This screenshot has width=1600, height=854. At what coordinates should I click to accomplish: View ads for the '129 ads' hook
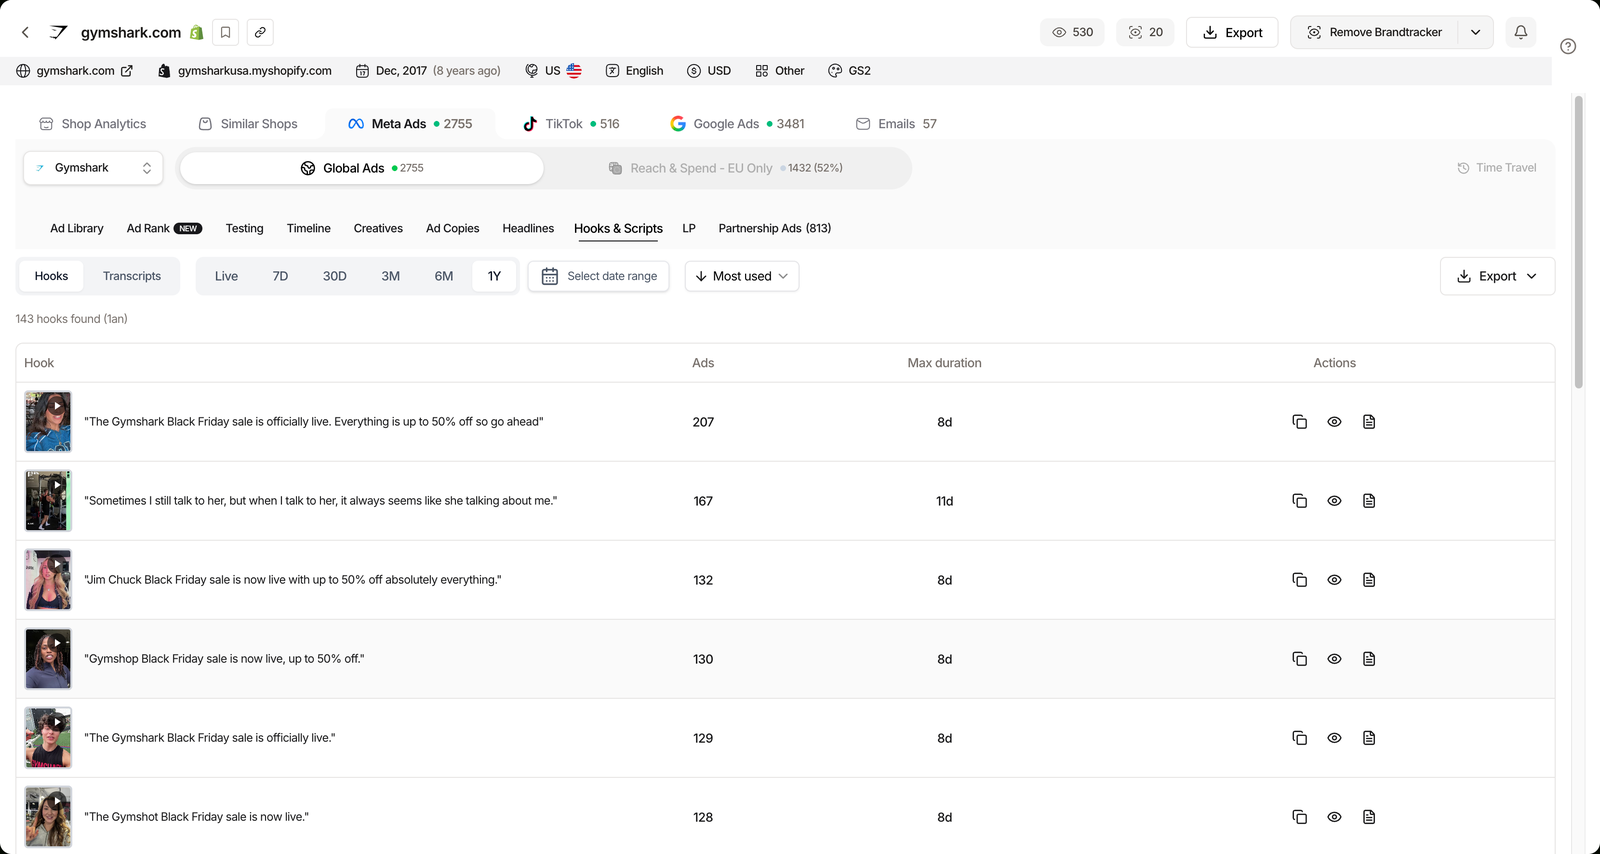coord(1334,738)
